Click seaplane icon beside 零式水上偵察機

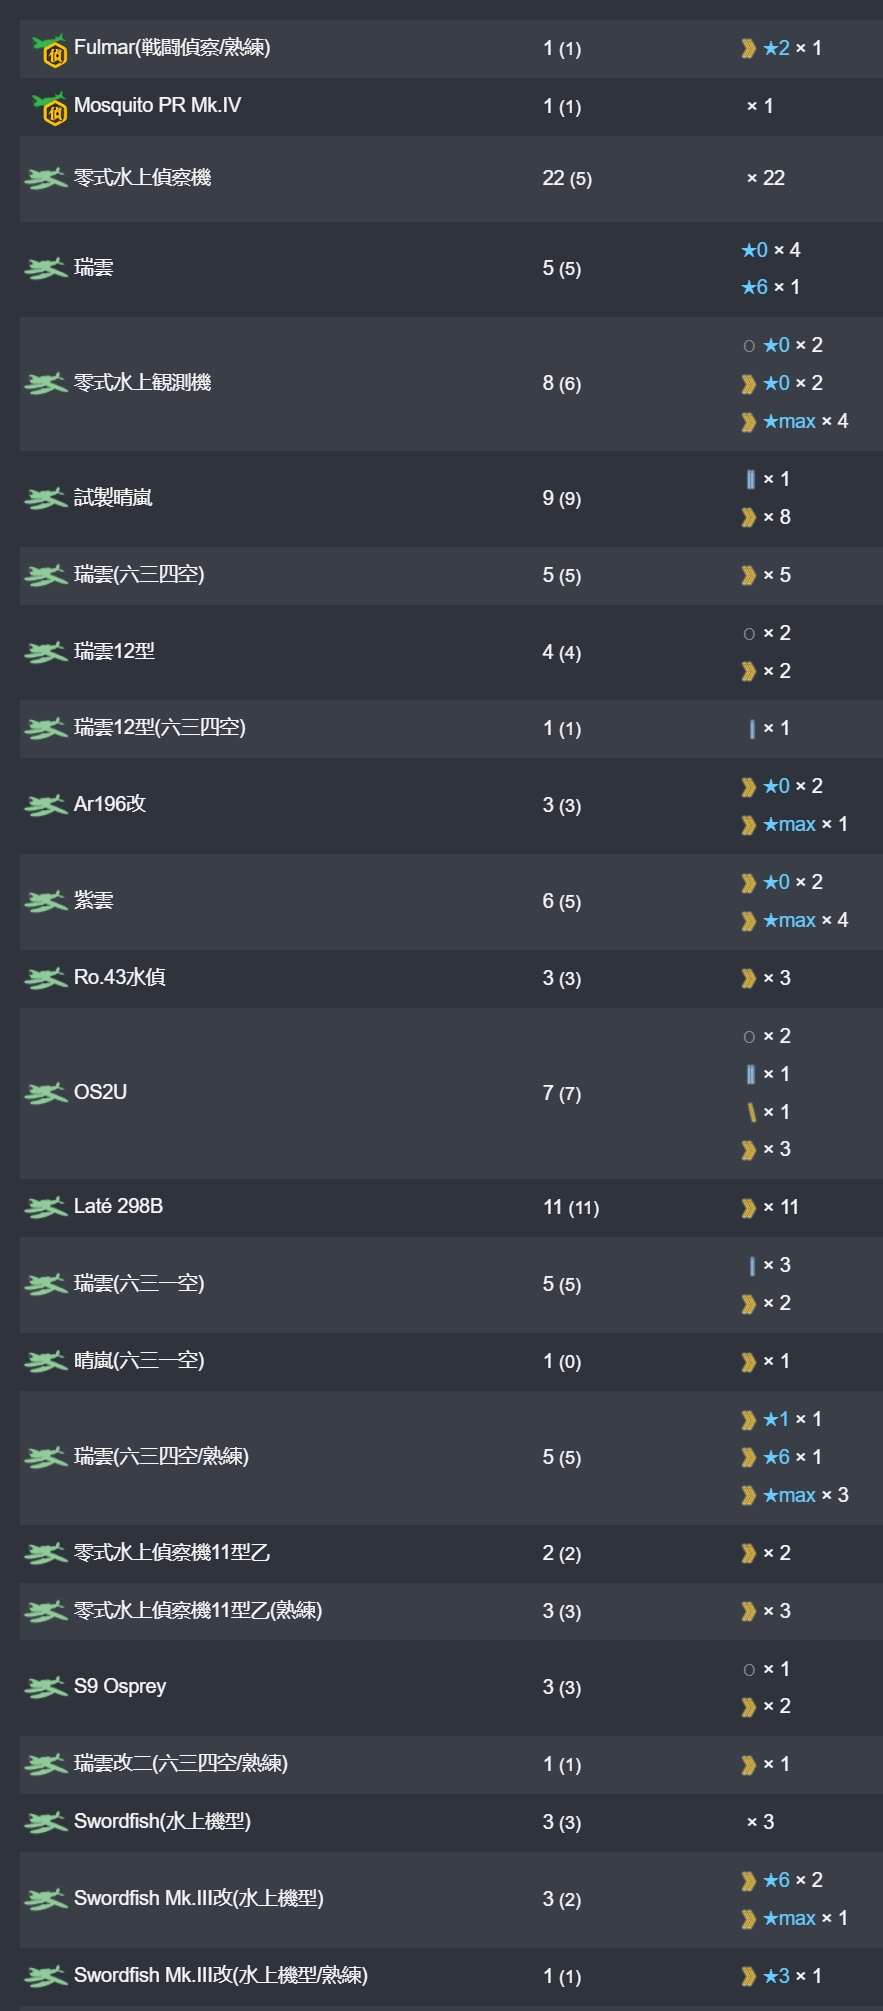(45, 179)
